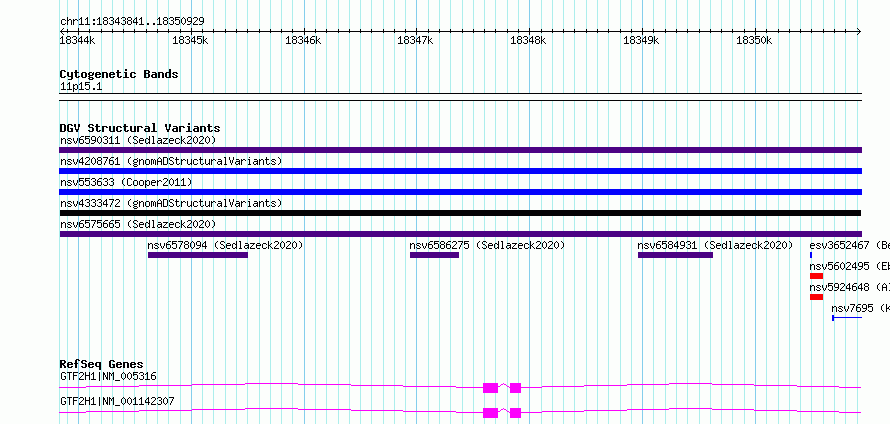Click the first exon block of GTF2H1|NM_001142307
The image size is (890, 424).
[x=490, y=413]
